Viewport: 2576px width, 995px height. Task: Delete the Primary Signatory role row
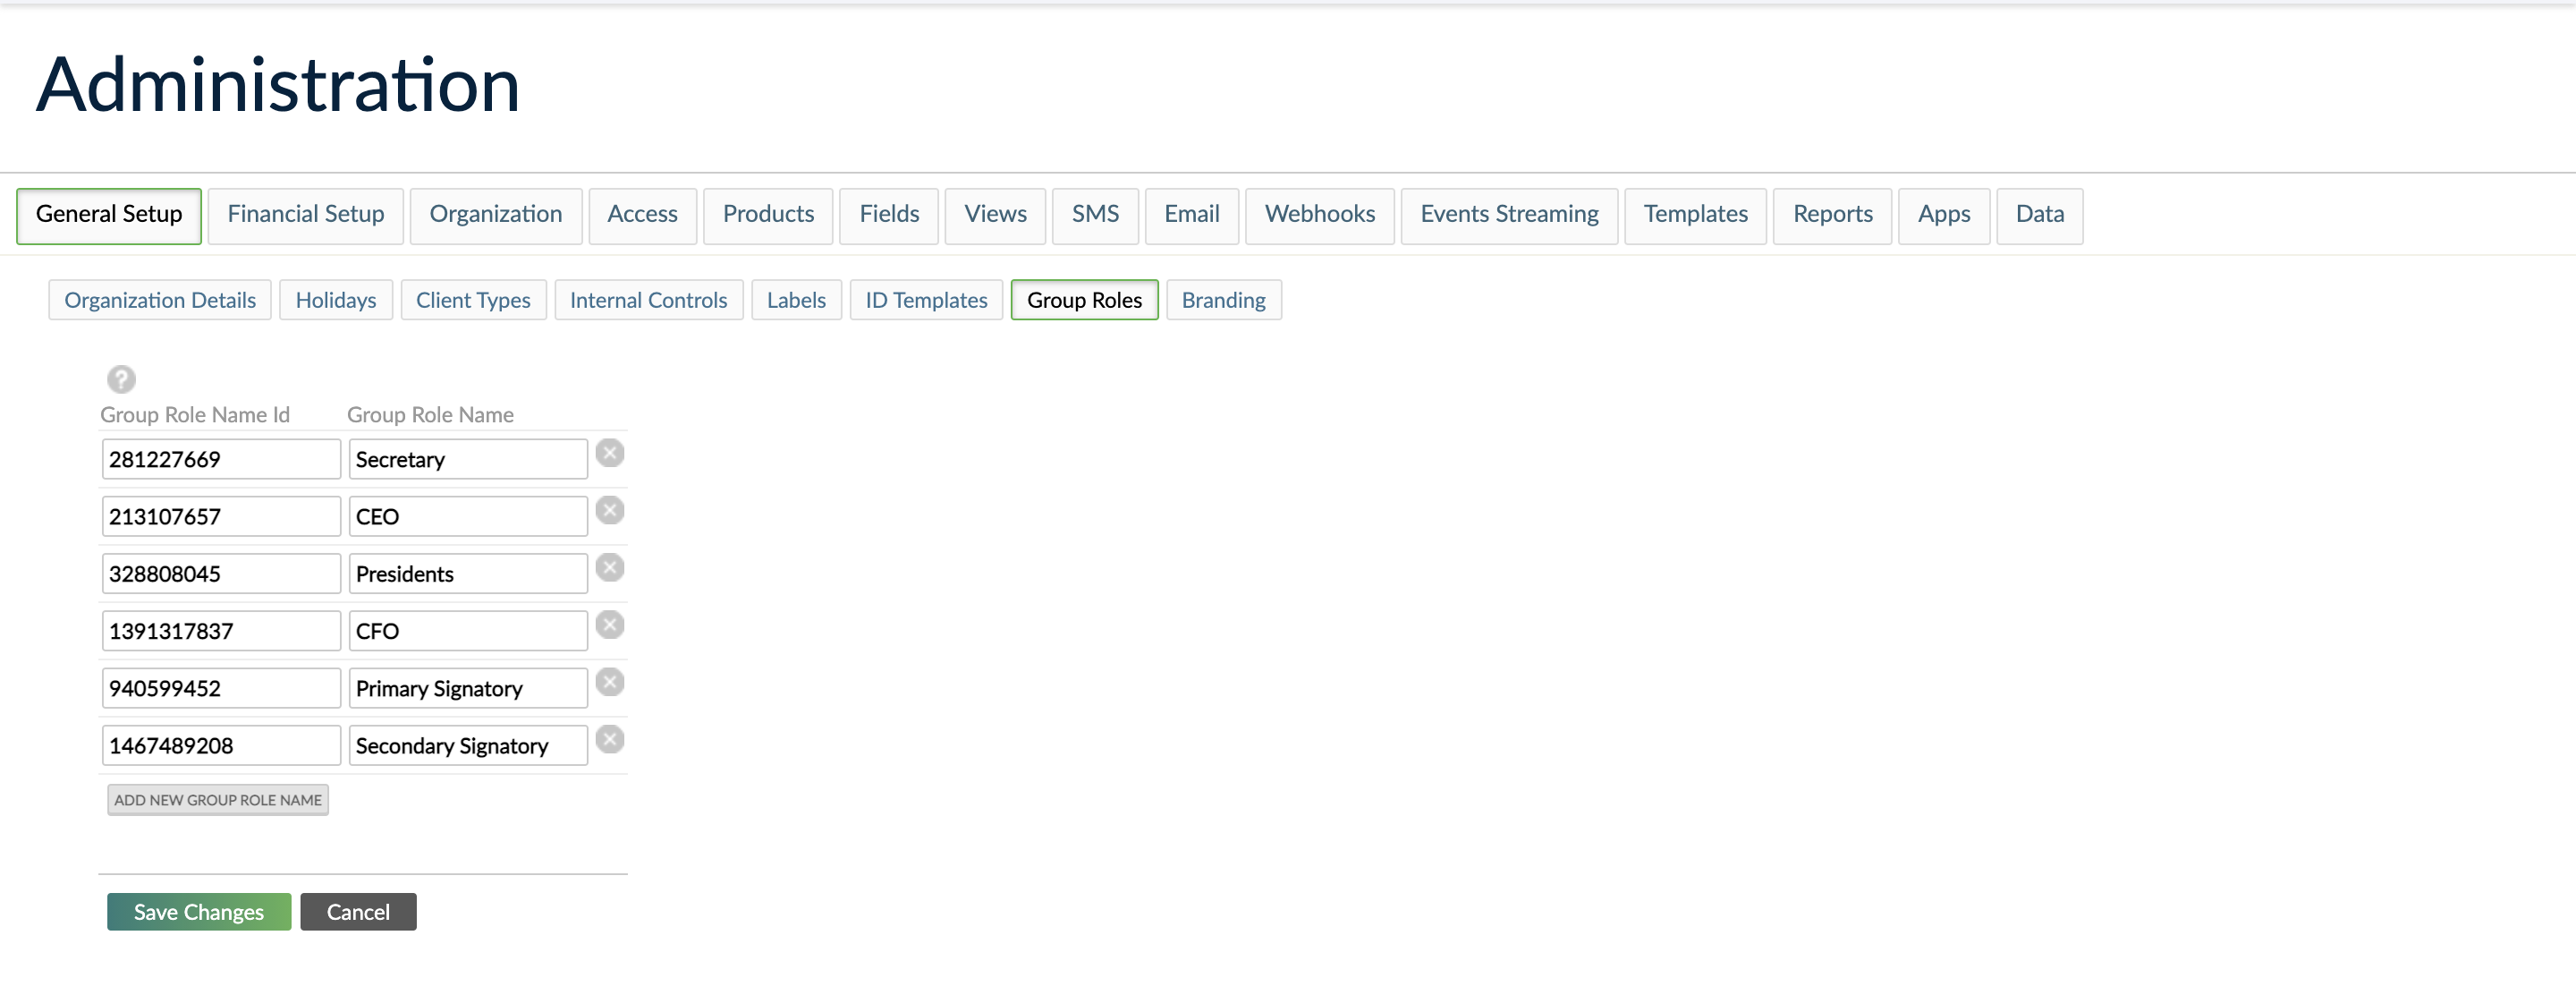click(x=609, y=682)
